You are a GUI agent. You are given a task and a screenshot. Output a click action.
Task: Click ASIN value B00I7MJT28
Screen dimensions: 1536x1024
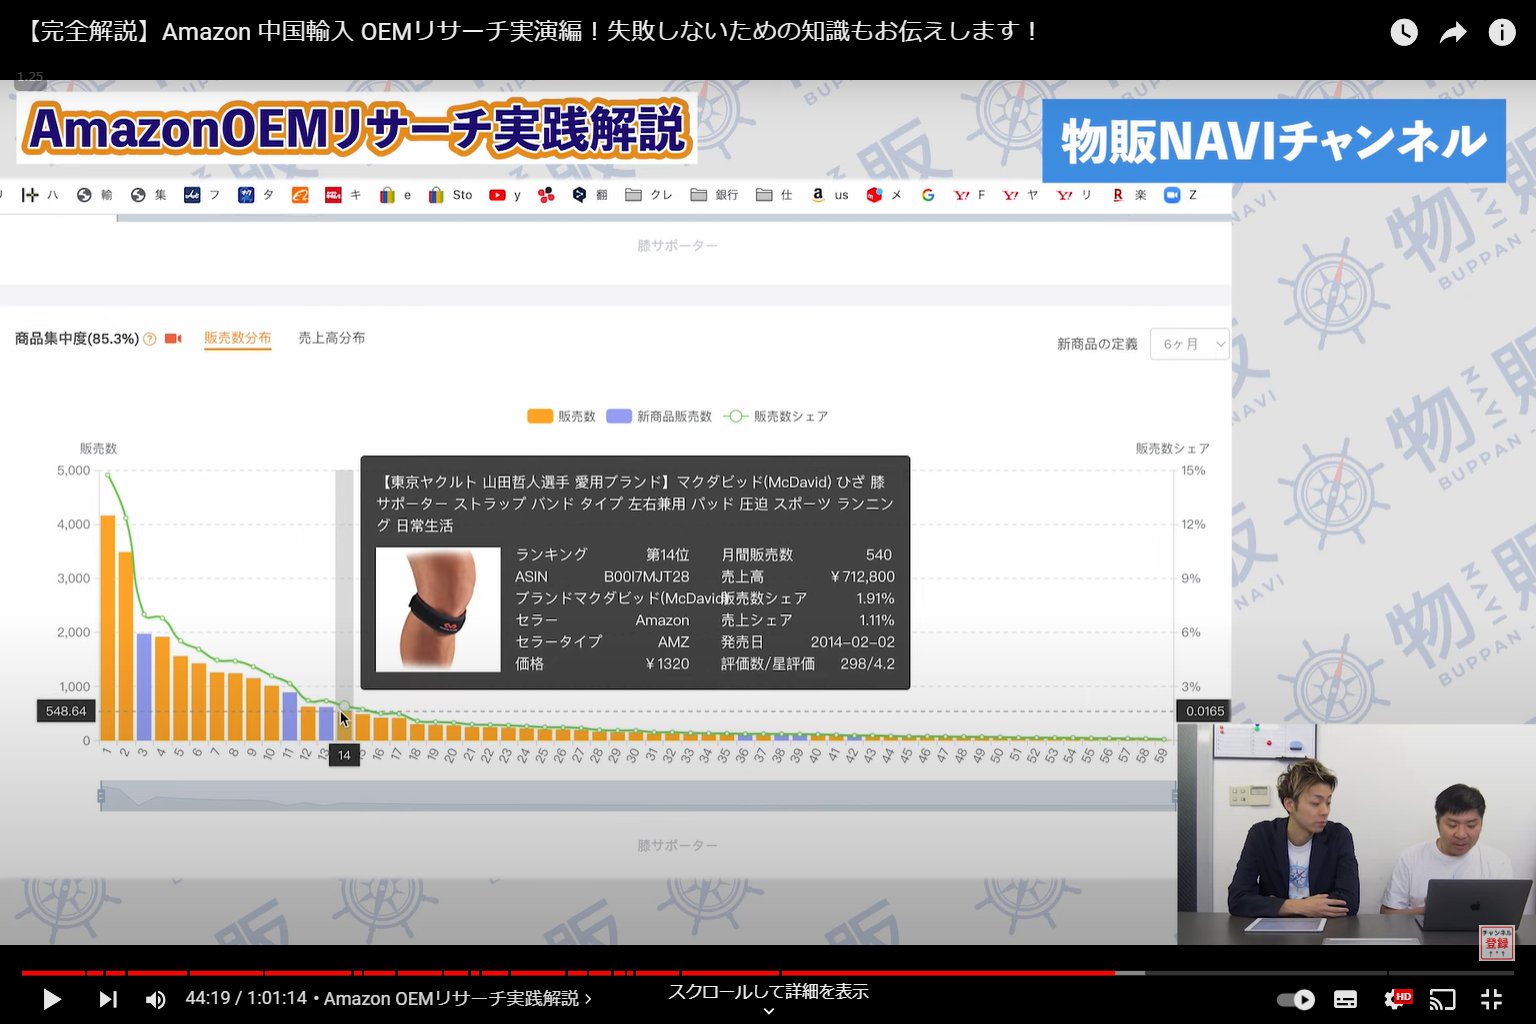click(x=646, y=577)
